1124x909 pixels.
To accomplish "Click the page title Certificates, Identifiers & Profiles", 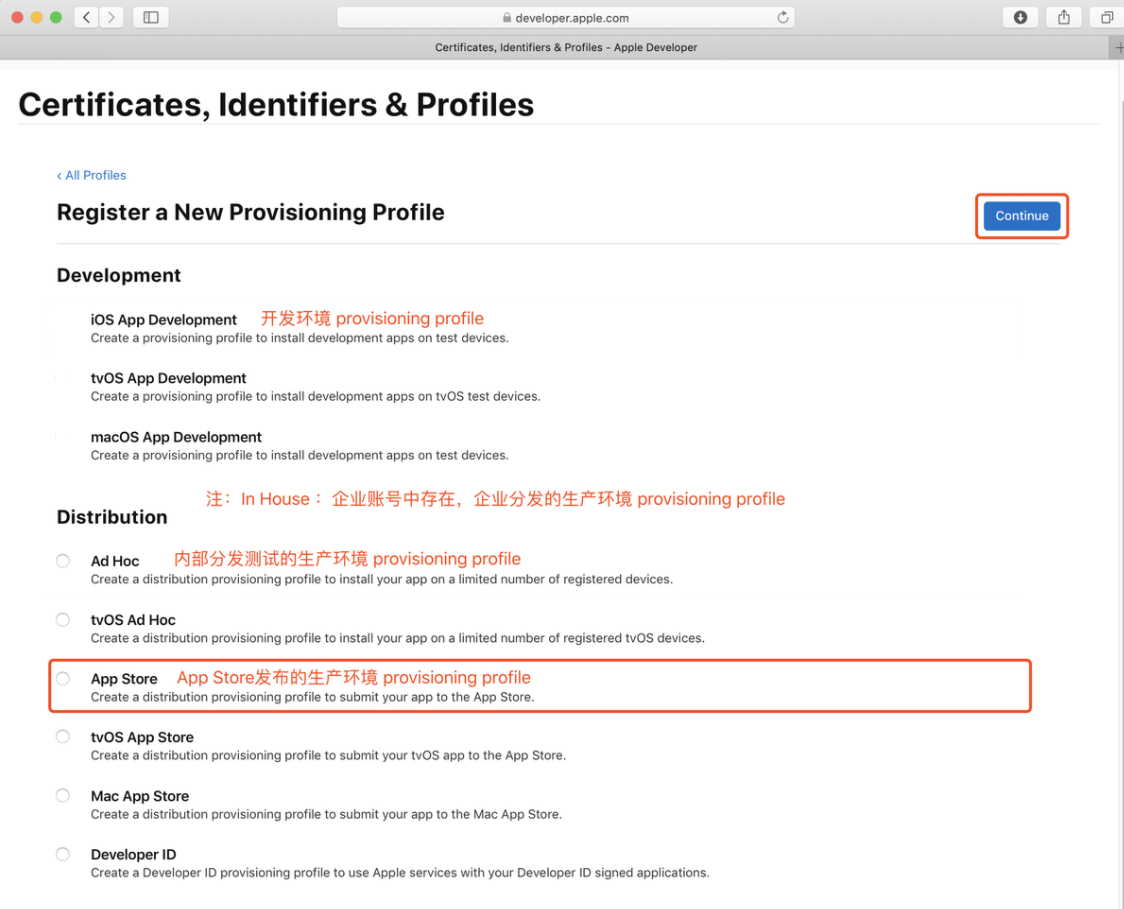I will coord(276,105).
